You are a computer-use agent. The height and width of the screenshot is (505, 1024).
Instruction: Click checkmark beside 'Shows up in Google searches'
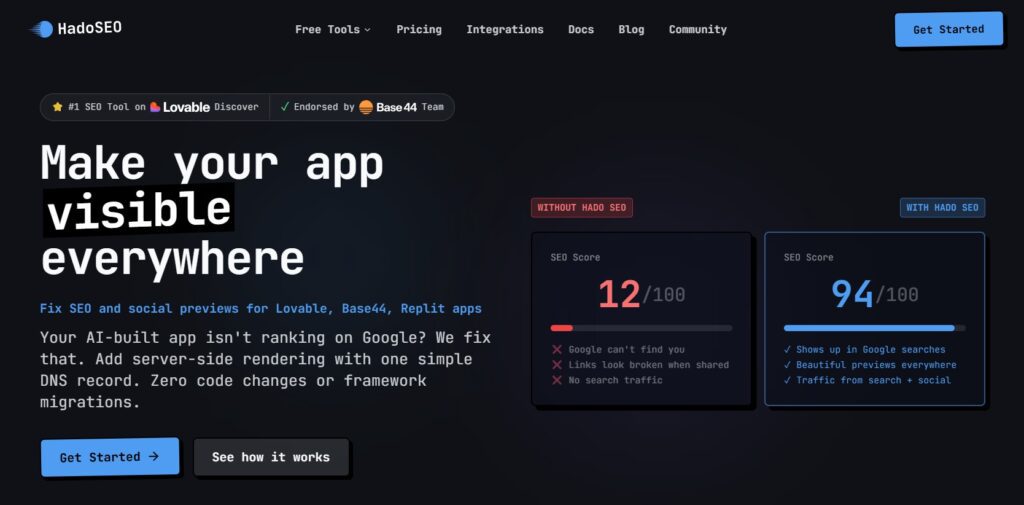pyautogui.click(x=788, y=350)
